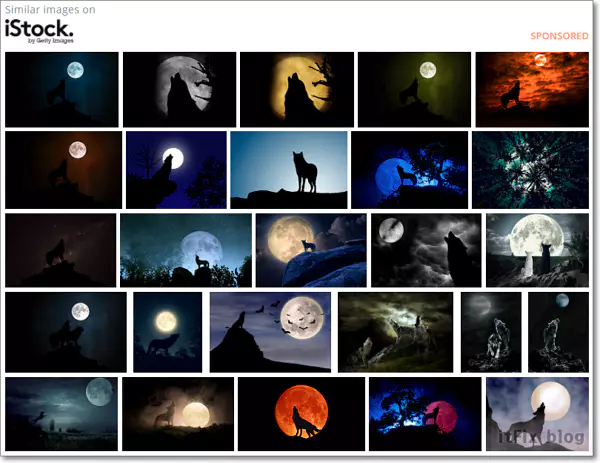Screen dimensions: 600x463
Task: Open the two wolves silhouette with white moon
Action: pyautogui.click(x=66, y=332)
